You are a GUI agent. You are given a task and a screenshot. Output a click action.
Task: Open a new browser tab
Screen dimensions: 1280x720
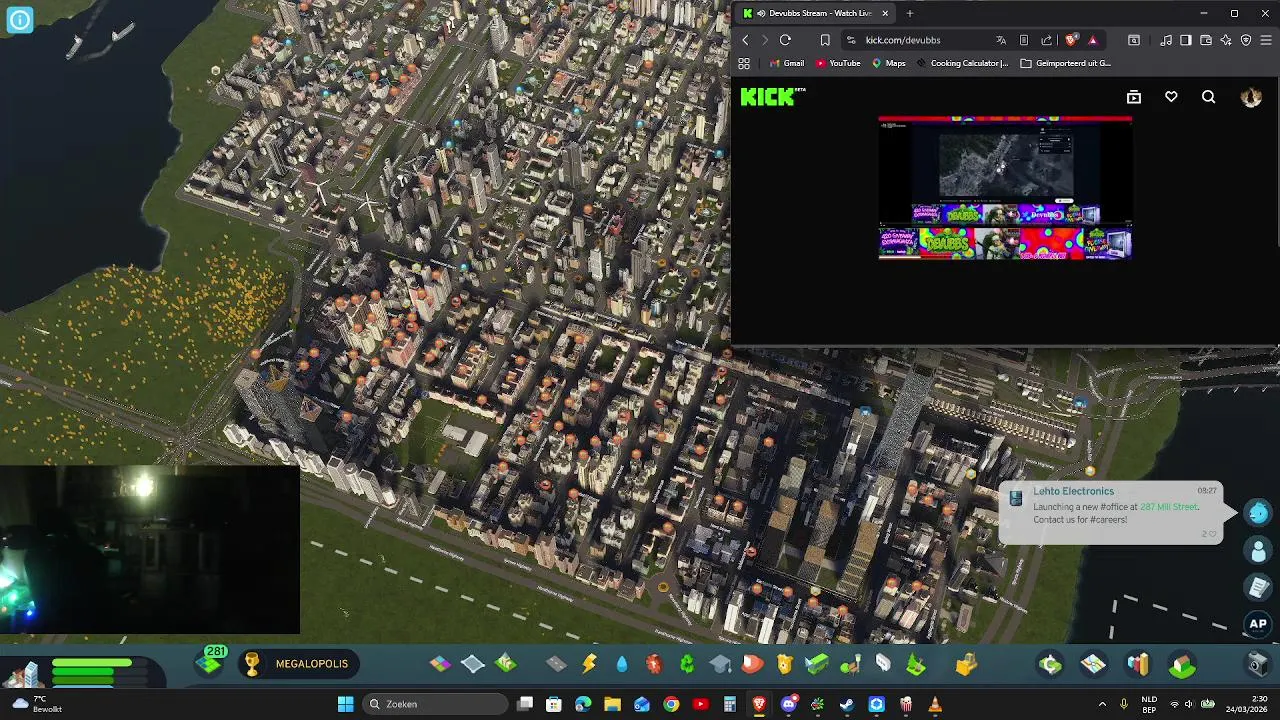tap(909, 13)
